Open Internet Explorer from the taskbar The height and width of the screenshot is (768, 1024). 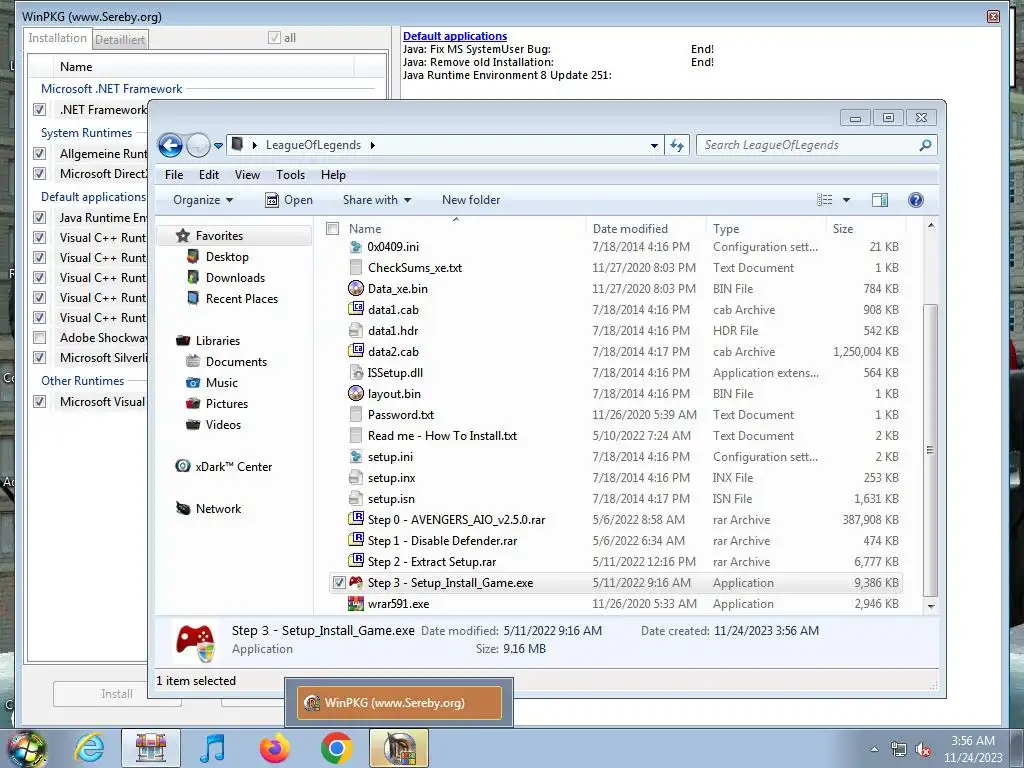(89, 748)
